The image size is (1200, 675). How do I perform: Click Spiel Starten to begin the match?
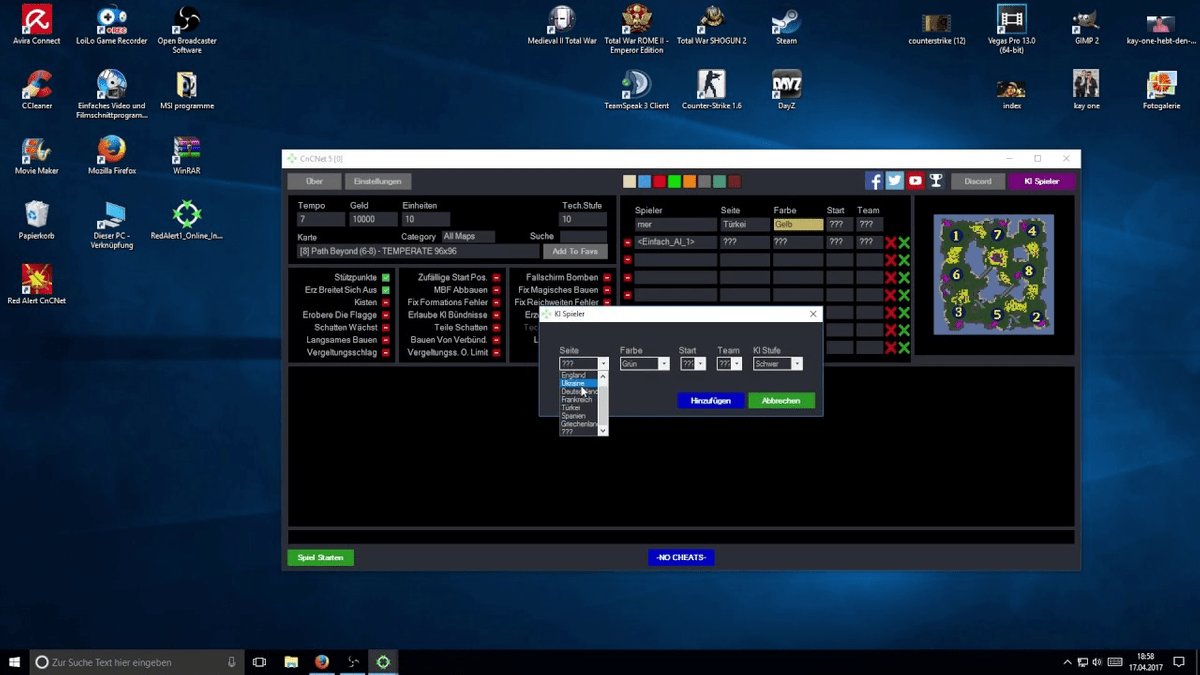click(320, 557)
